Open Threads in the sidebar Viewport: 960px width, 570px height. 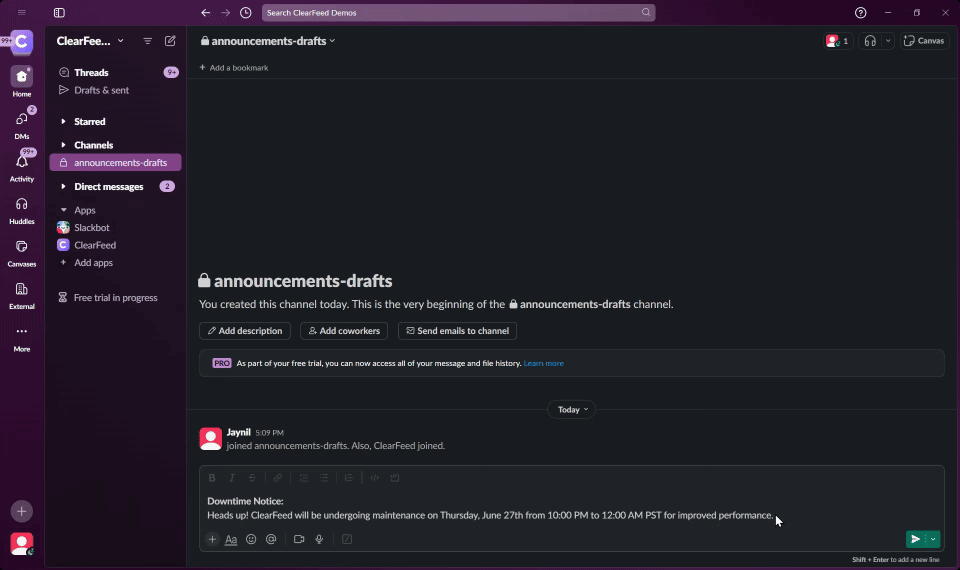[91, 72]
